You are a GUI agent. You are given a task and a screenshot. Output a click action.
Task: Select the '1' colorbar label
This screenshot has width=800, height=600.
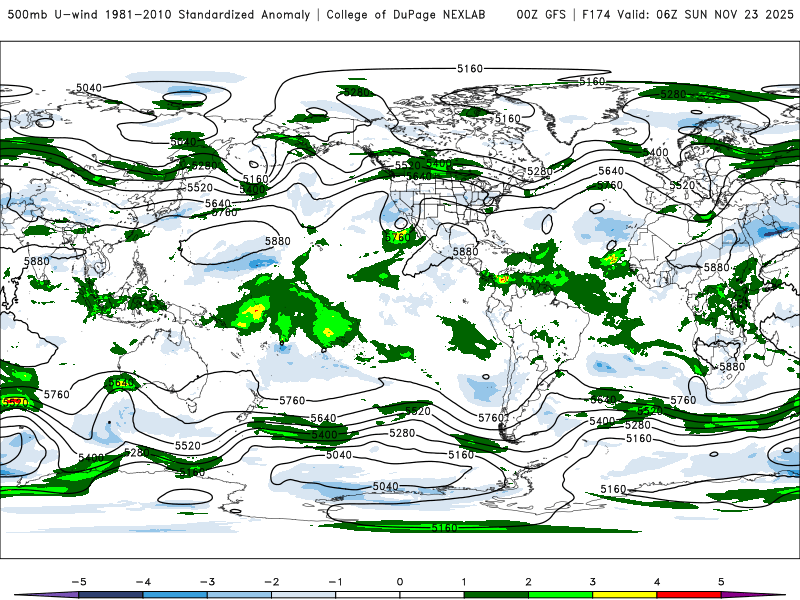point(464,582)
